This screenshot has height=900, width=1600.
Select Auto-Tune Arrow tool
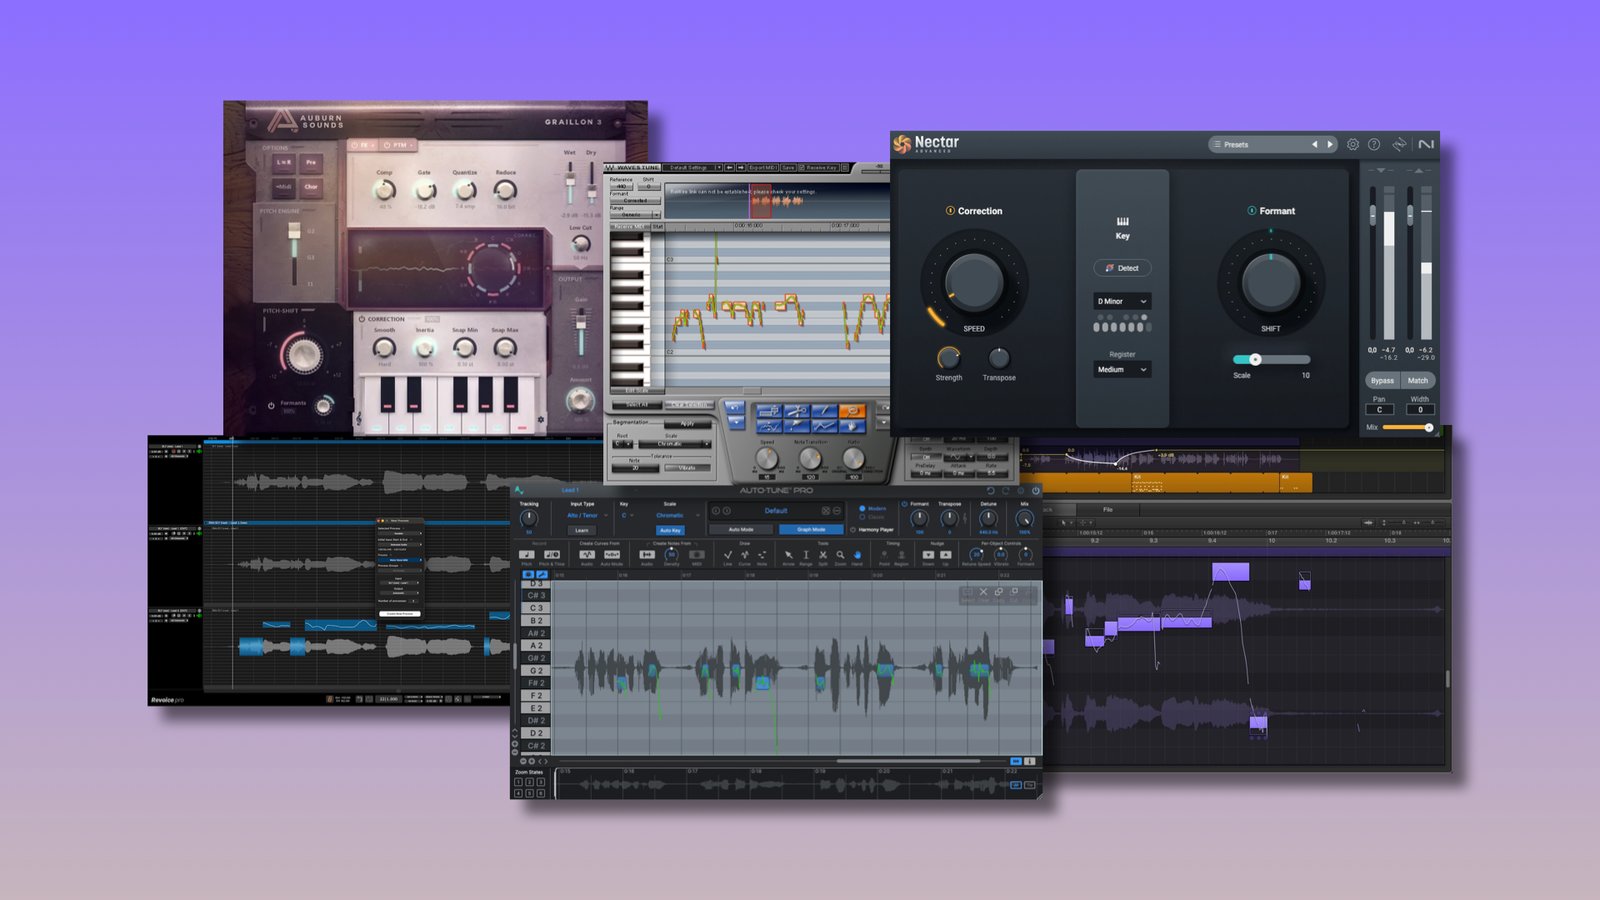point(789,555)
